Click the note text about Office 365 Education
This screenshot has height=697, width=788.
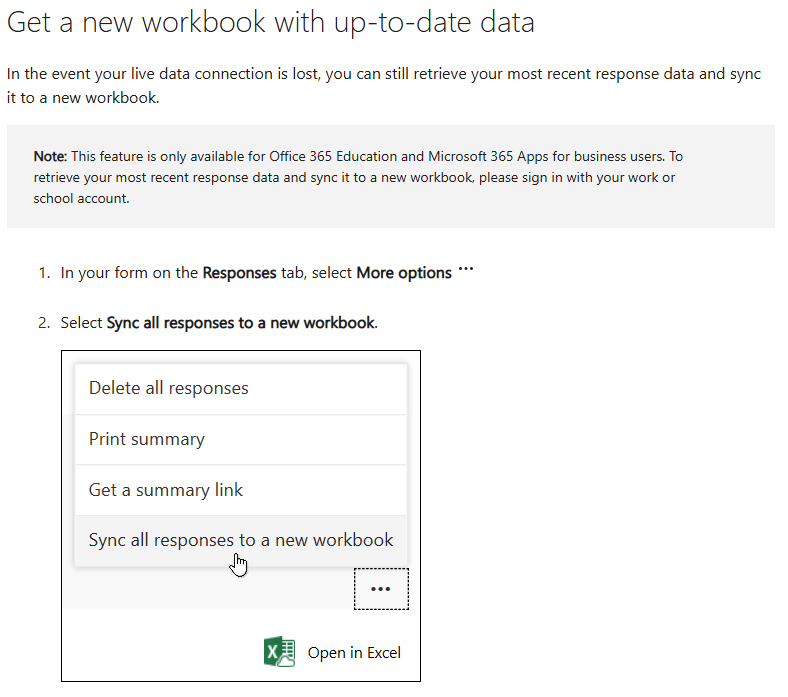[358, 177]
